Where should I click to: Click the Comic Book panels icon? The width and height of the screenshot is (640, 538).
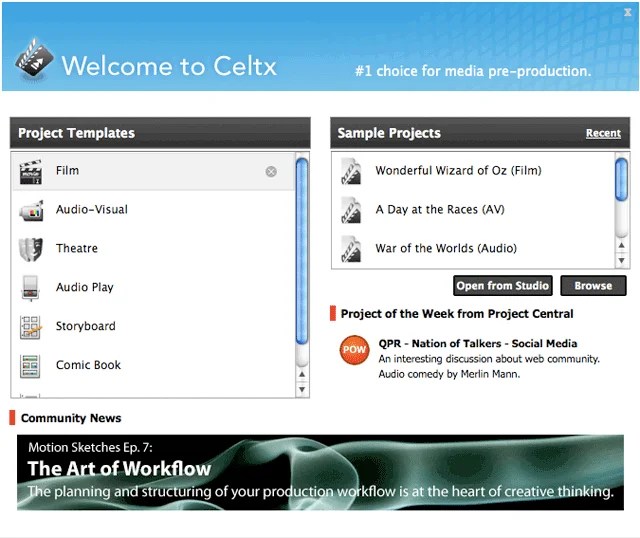click(x=31, y=366)
